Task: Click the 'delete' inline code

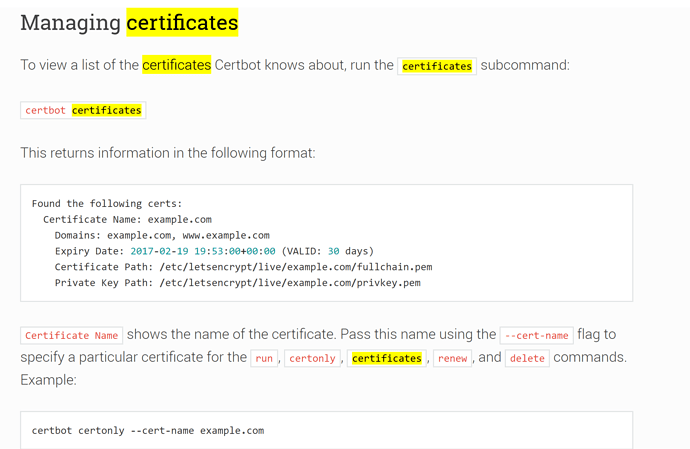Action: 527,358
